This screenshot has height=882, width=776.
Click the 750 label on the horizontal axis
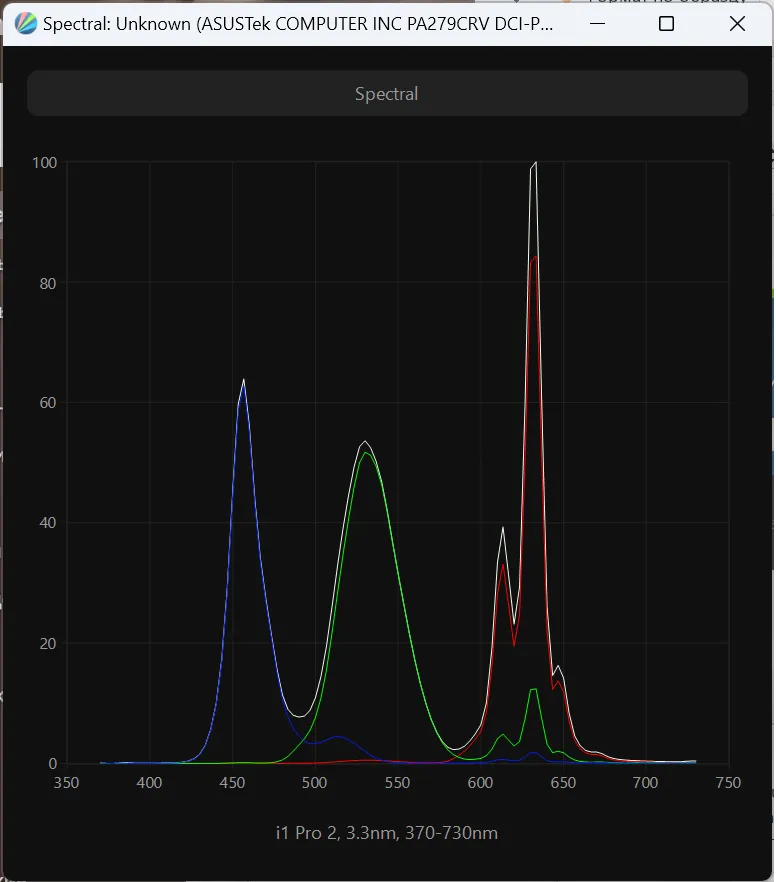coord(728,783)
